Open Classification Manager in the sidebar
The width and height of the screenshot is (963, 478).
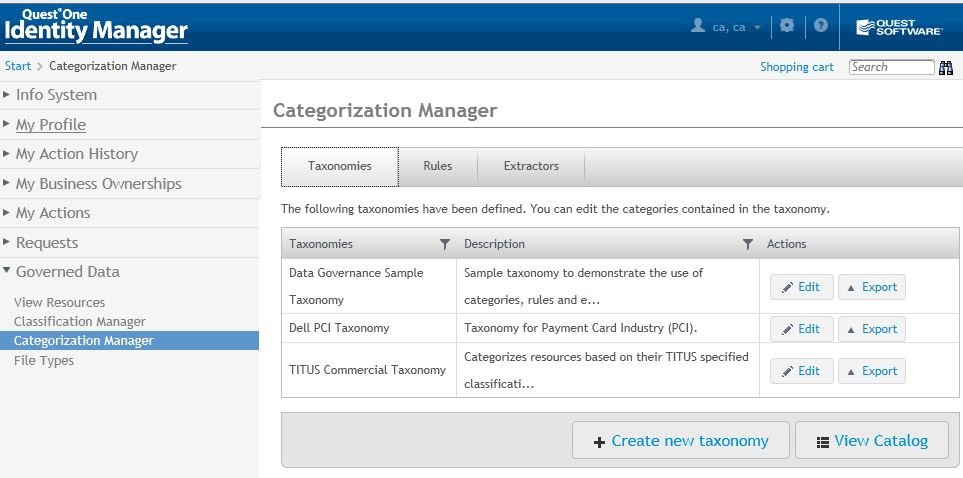click(x=80, y=322)
